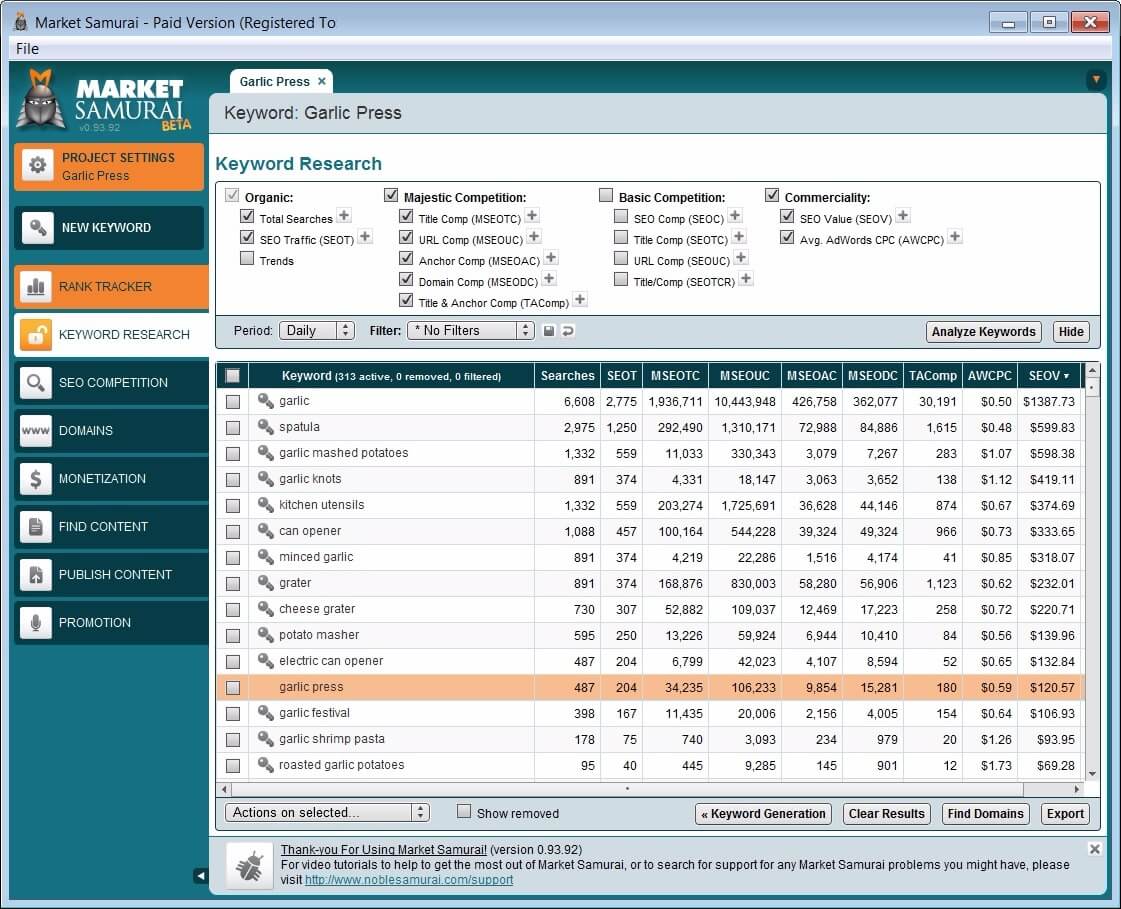
Task: Toggle Majestic Competition group checkbox
Action: click(391, 195)
